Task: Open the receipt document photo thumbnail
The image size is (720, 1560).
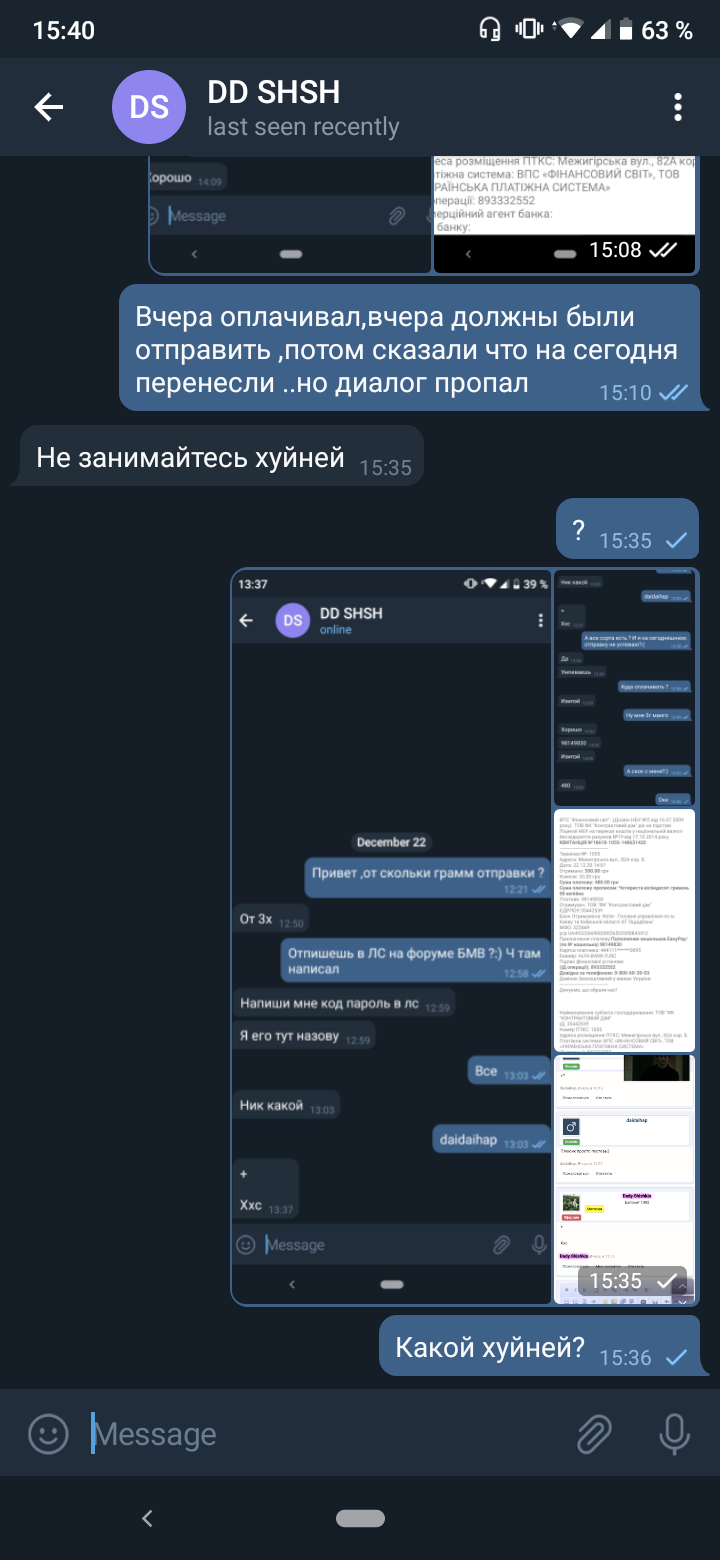Action: (x=626, y=930)
